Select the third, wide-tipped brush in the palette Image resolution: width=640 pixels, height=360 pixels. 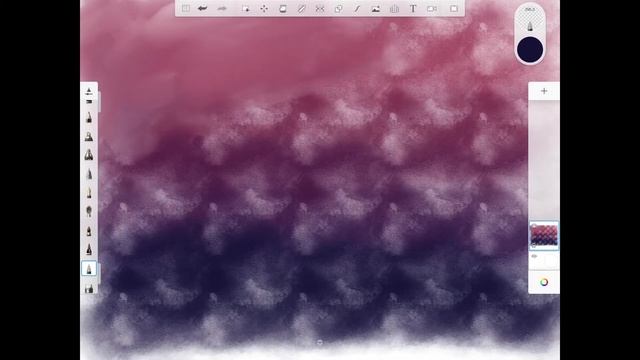(x=89, y=155)
